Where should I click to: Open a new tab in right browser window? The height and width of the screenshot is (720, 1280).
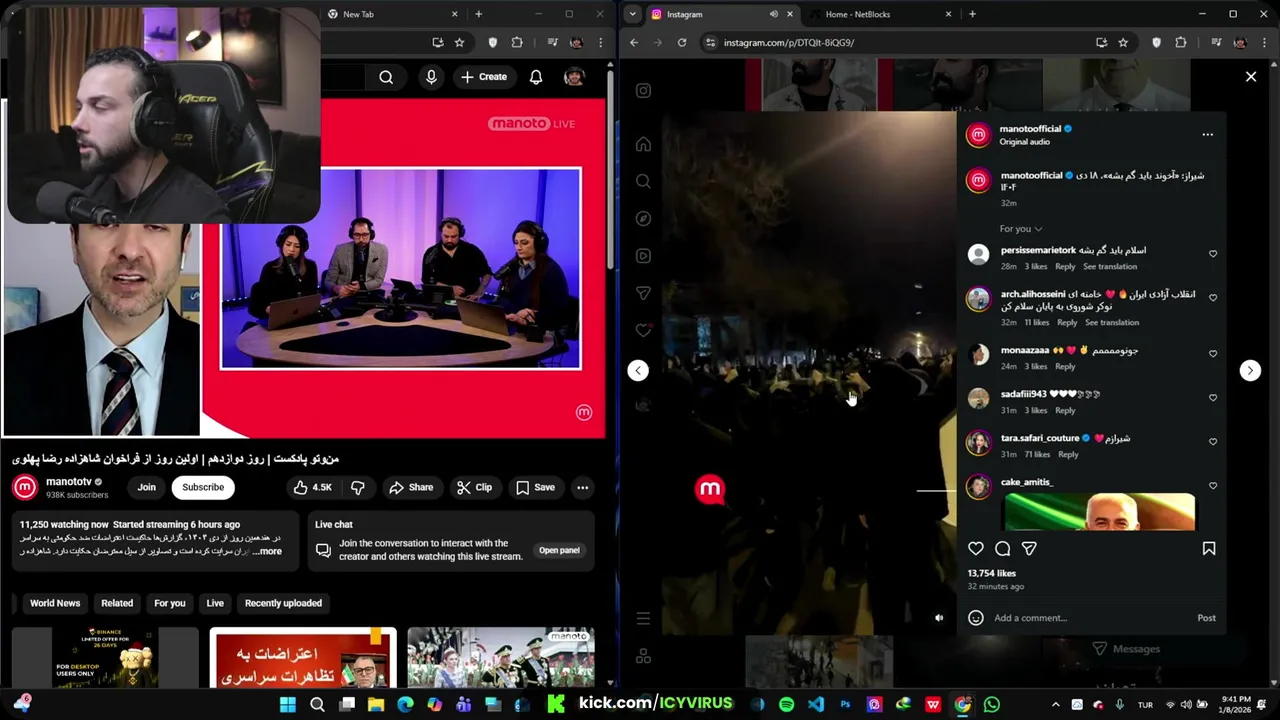(972, 14)
